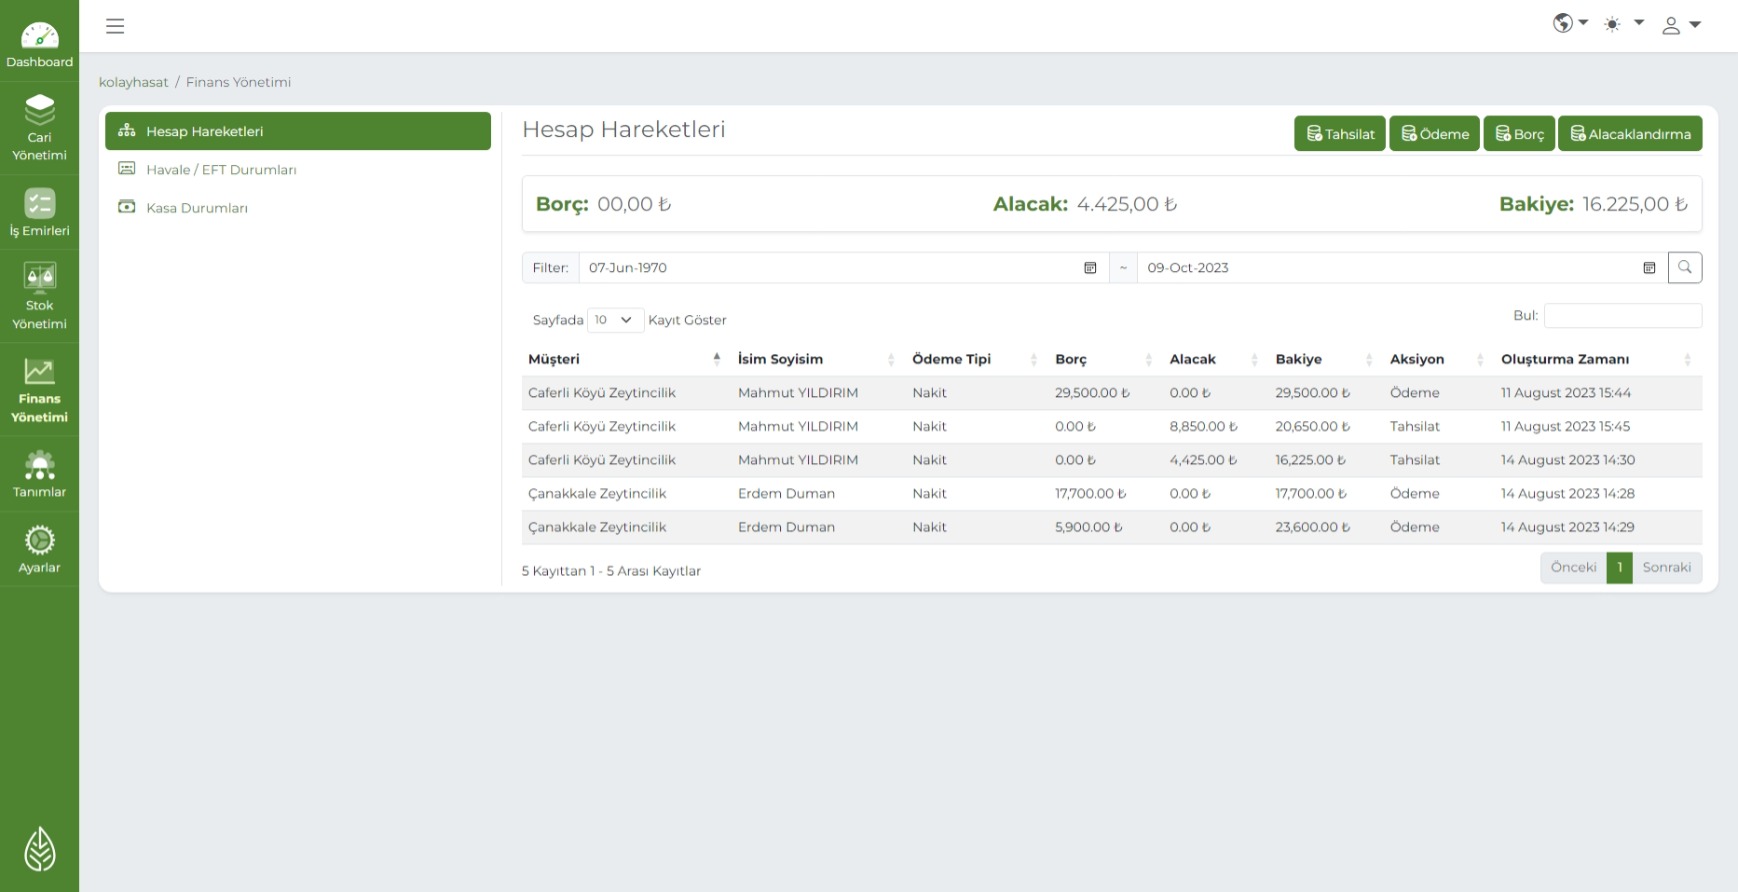The image size is (1738, 892).
Task: Open start date calendar picker icon
Action: point(1090,268)
